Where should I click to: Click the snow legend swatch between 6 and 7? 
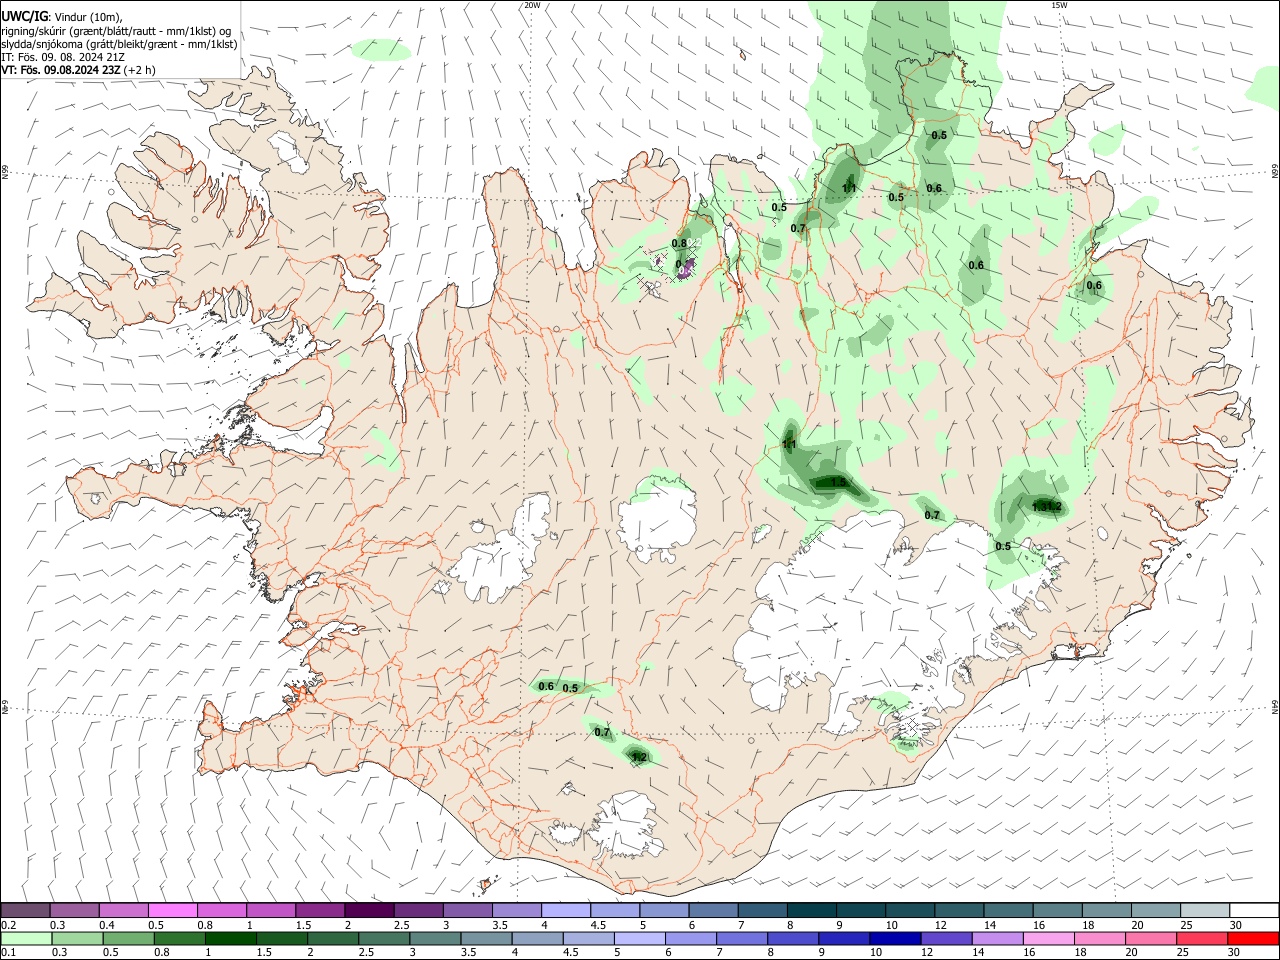point(712,910)
